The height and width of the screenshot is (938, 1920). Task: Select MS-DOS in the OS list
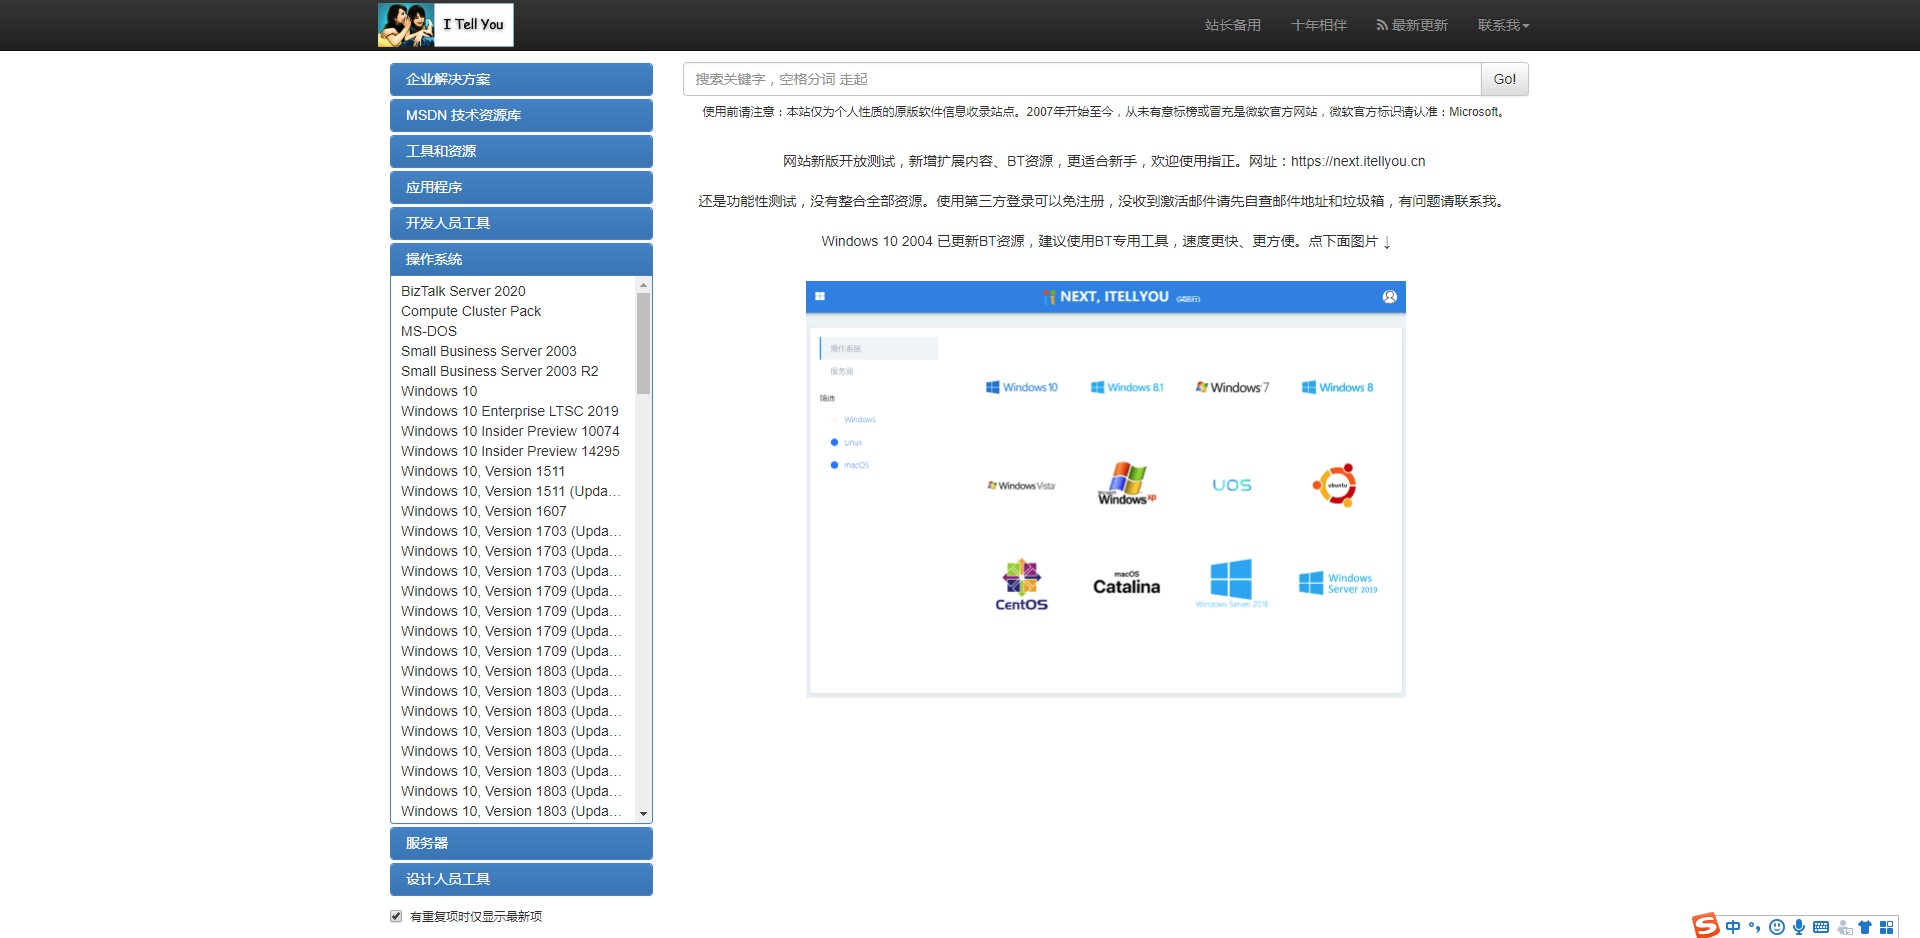tap(429, 331)
